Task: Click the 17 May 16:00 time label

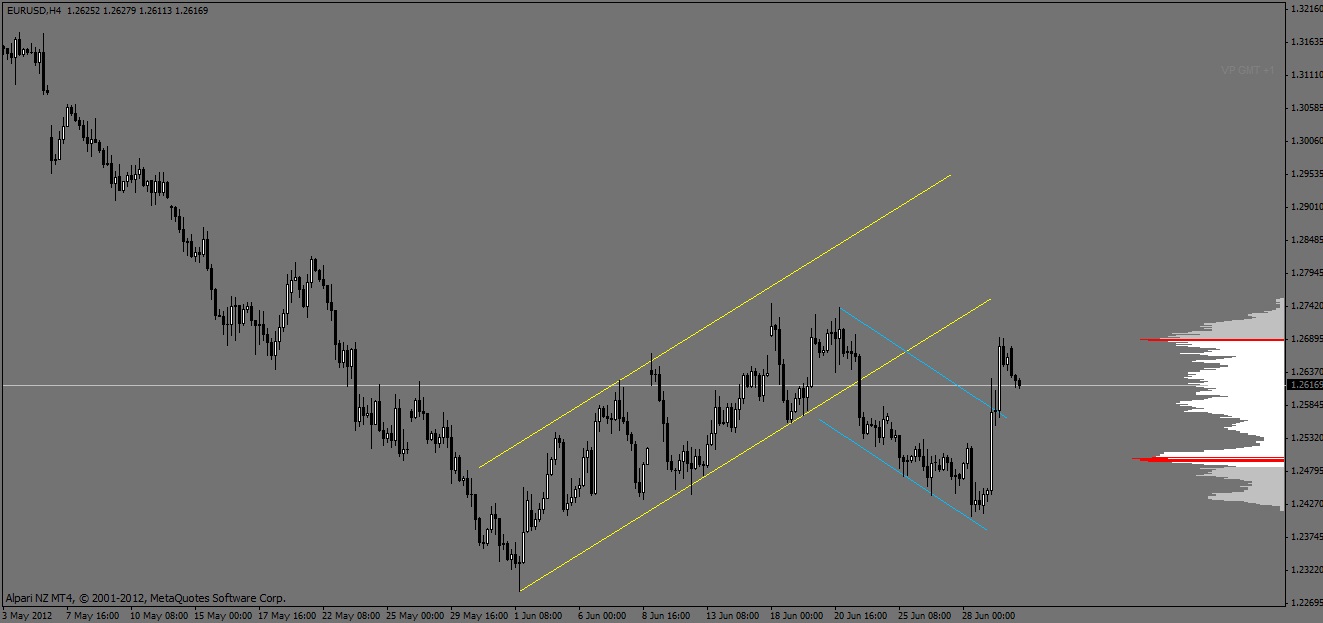Action: pyautogui.click(x=287, y=615)
